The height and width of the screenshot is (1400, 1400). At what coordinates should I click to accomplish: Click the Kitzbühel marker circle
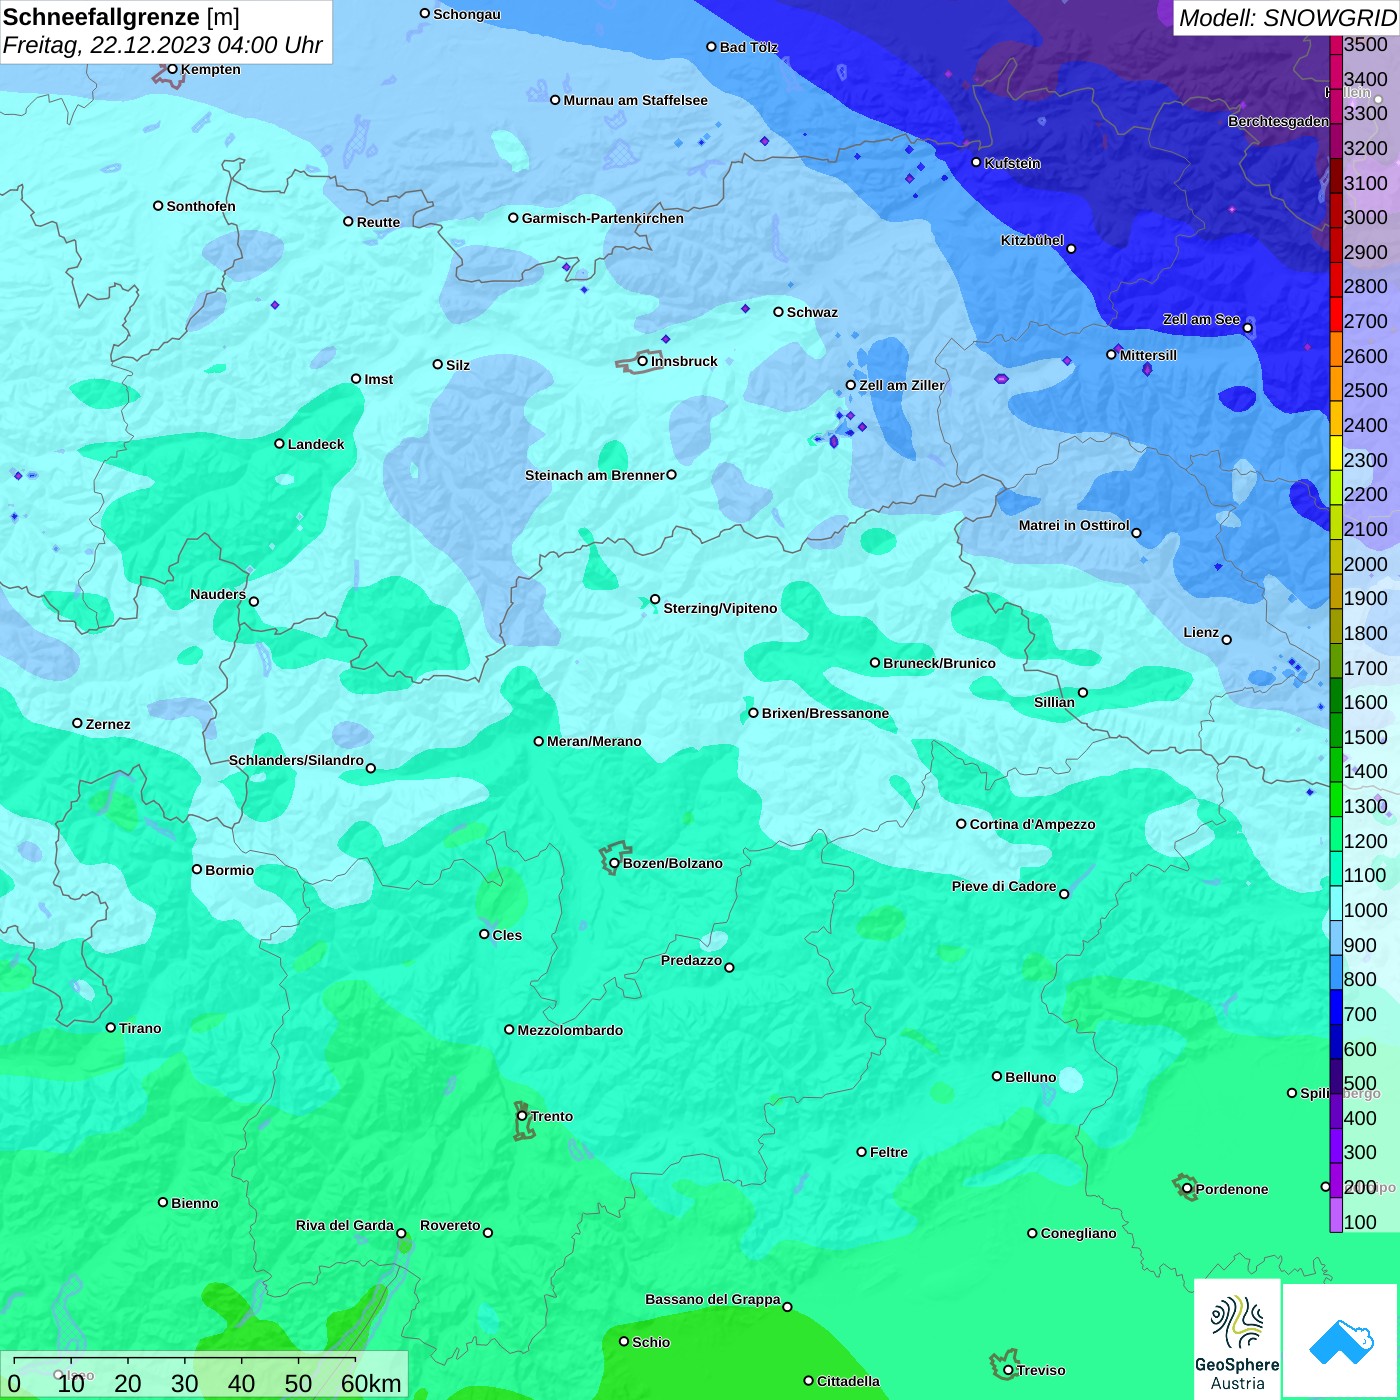pyautogui.click(x=1072, y=249)
